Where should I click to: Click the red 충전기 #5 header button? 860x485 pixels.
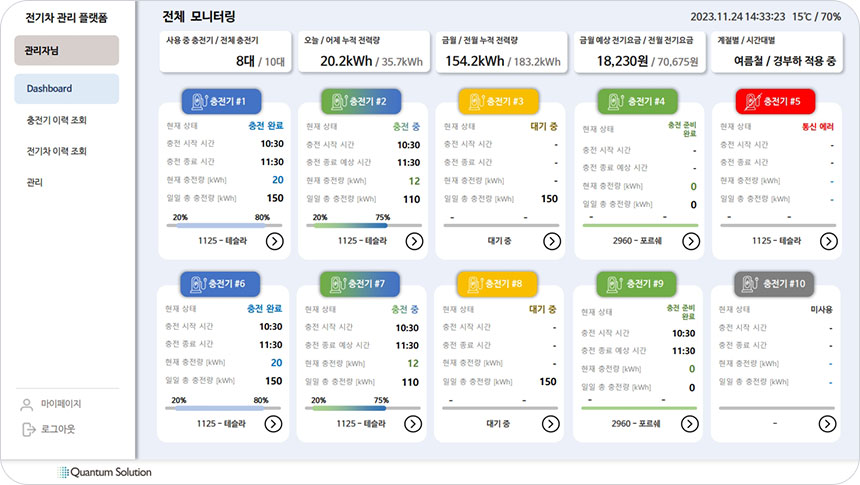775,101
